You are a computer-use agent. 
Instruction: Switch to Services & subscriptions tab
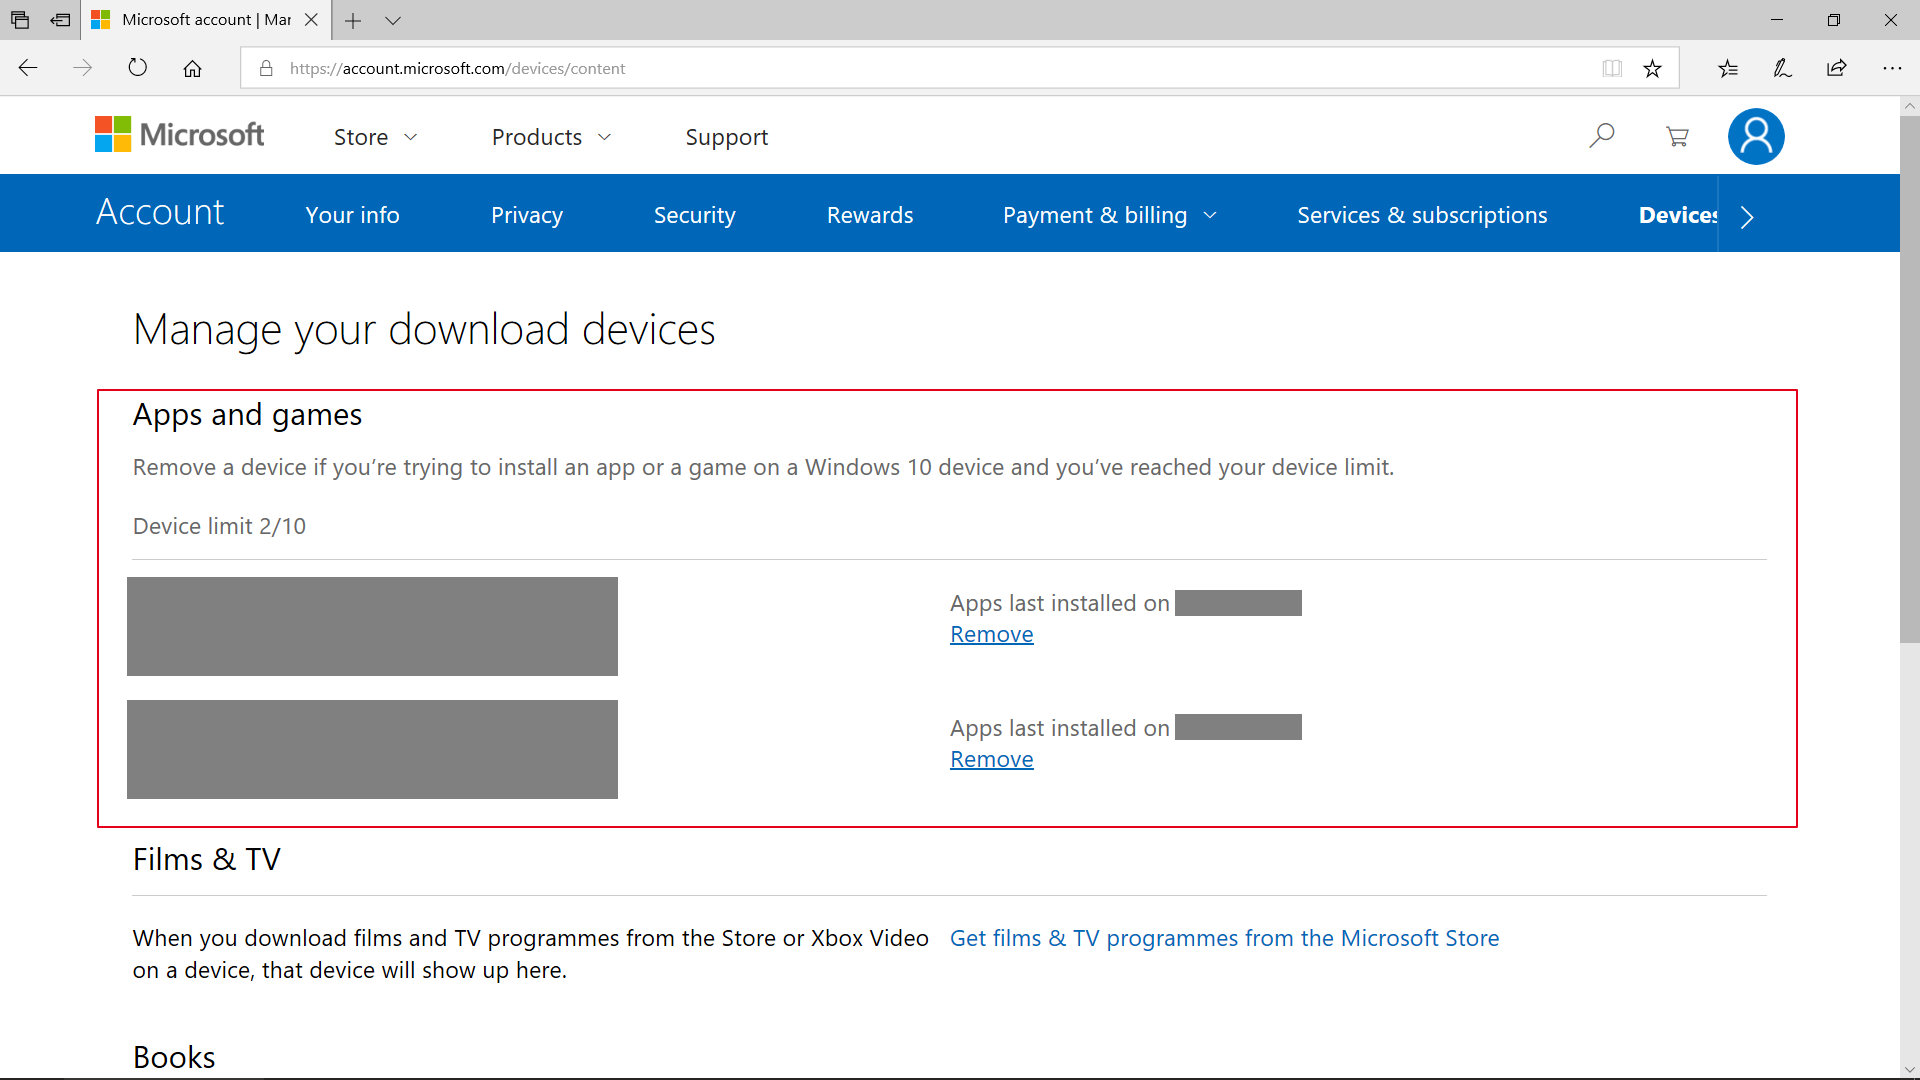tap(1421, 215)
